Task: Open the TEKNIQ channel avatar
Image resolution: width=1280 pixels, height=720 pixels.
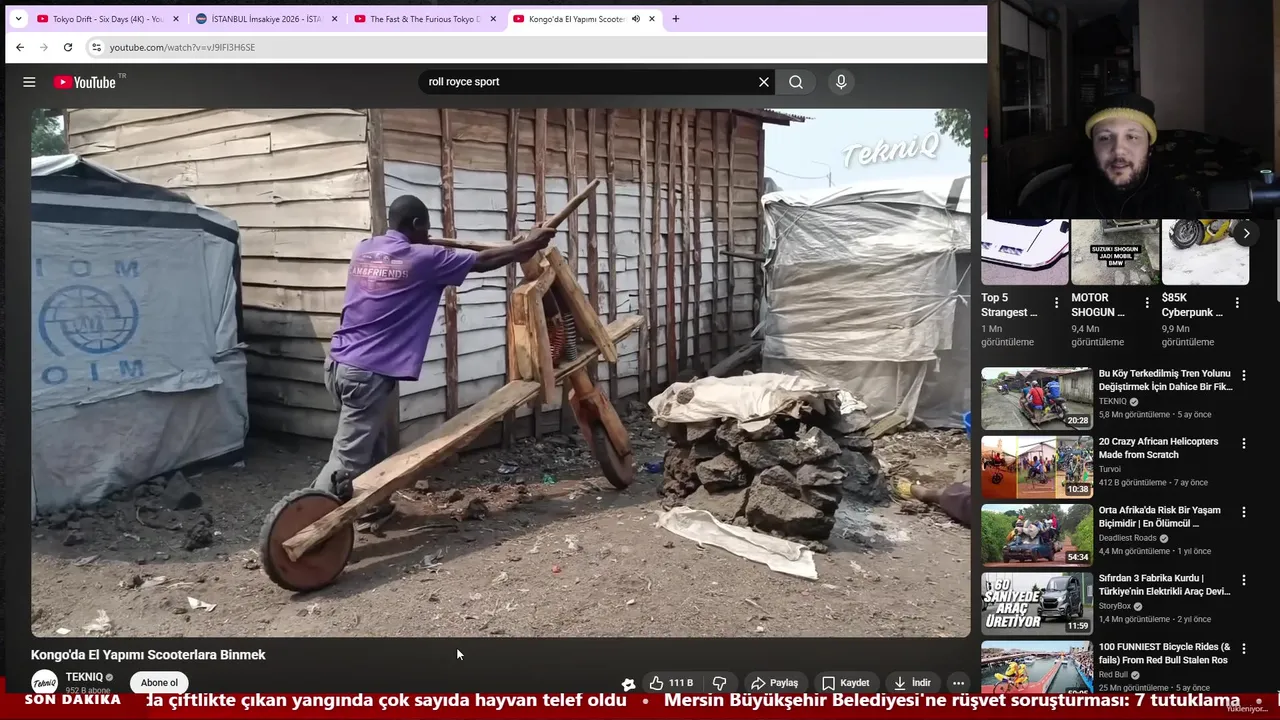Action: pyautogui.click(x=45, y=683)
